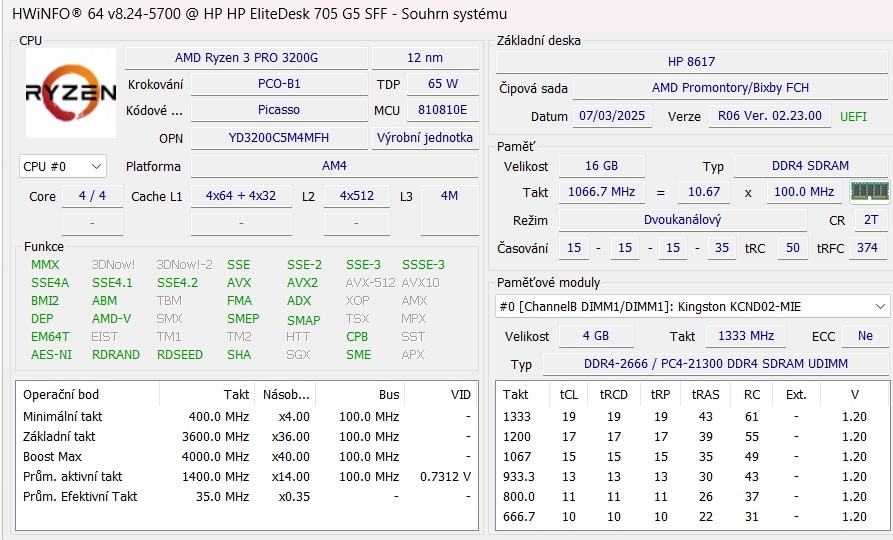This screenshot has height=540, width=893.
Task: Select the DDR4-2666 / PC4-21300 type field
Action: pos(716,364)
